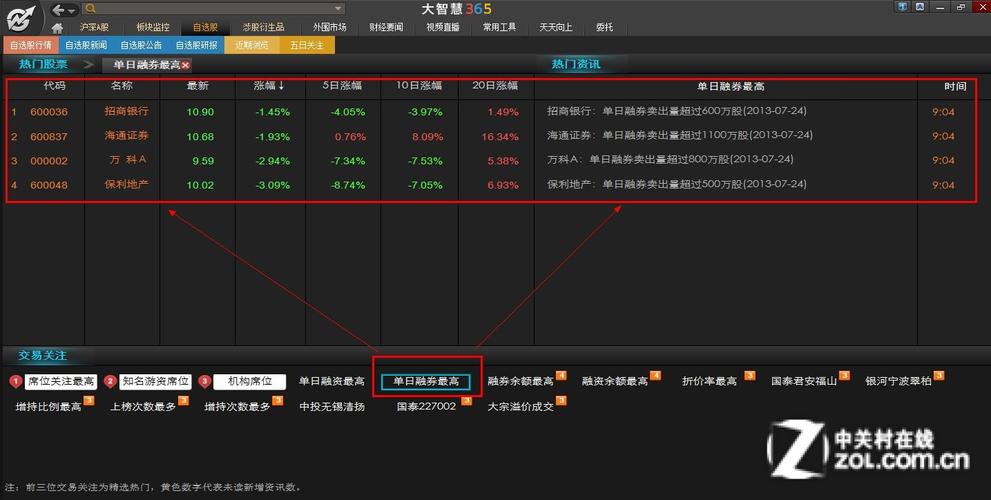Click the 大智慧 arrow logo icon
Viewport: 991px width, 500px height.
point(21,18)
